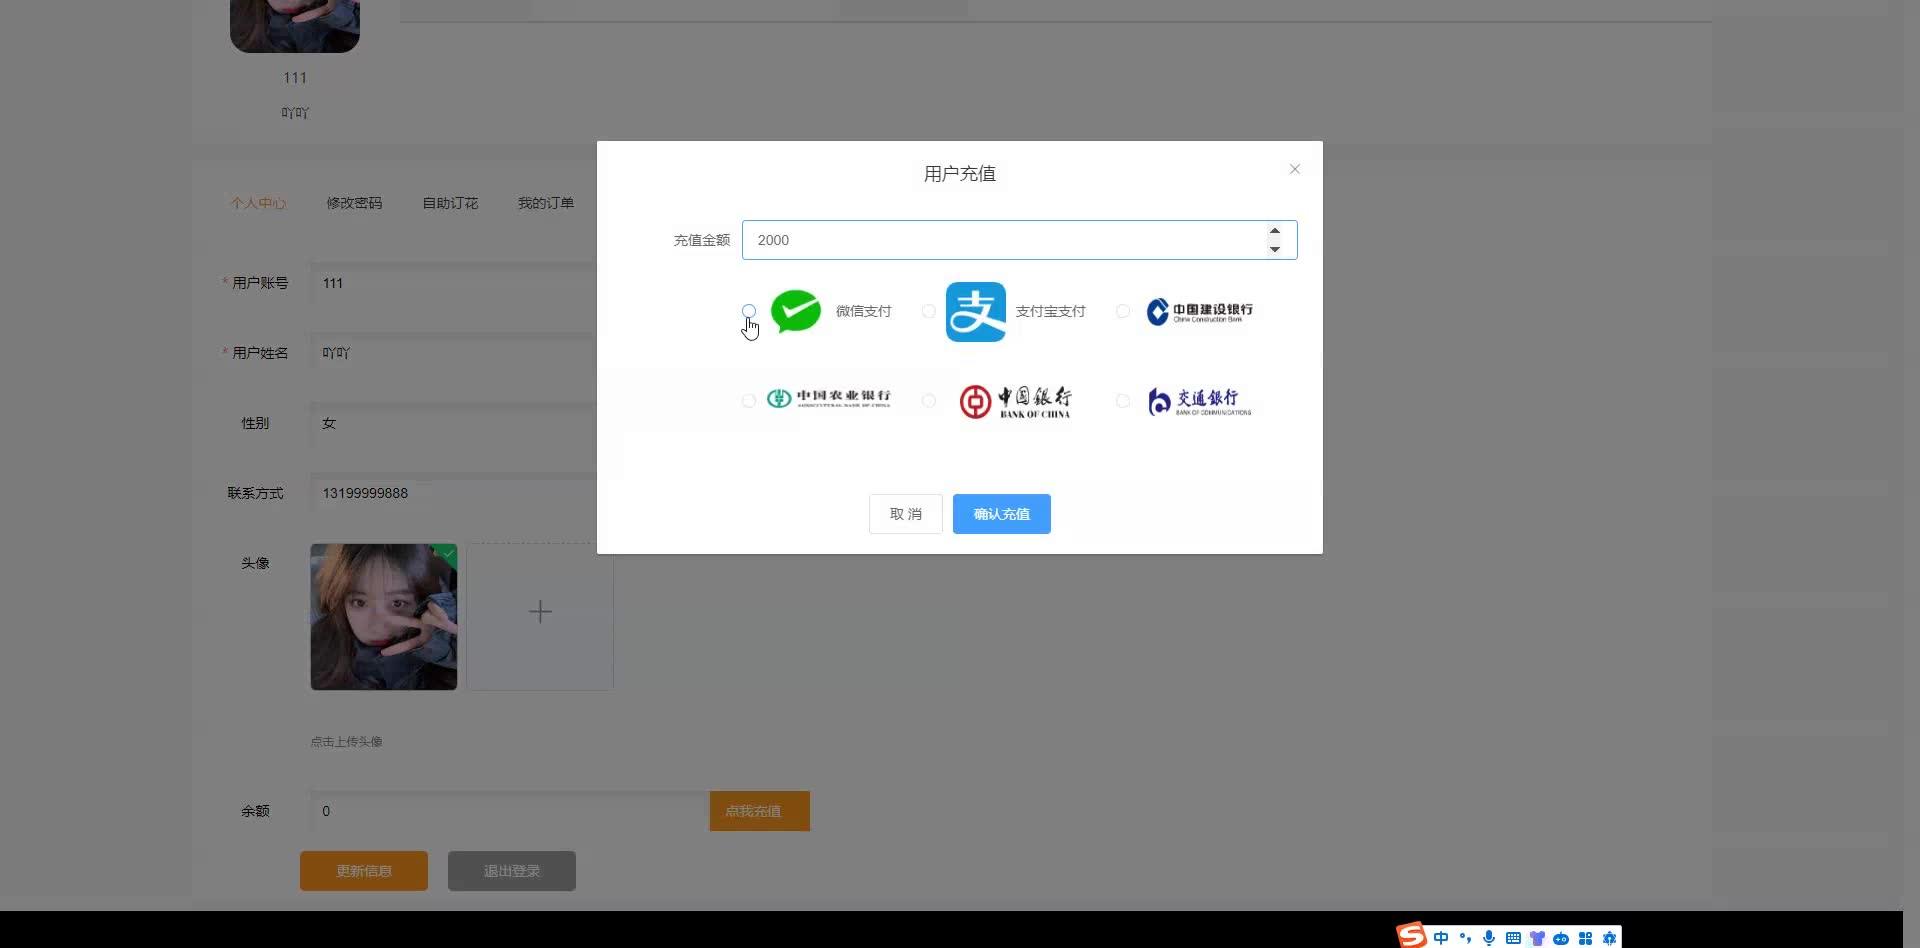Select the 中国建设银行 radio button
The height and width of the screenshot is (948, 1920).
1123,311
